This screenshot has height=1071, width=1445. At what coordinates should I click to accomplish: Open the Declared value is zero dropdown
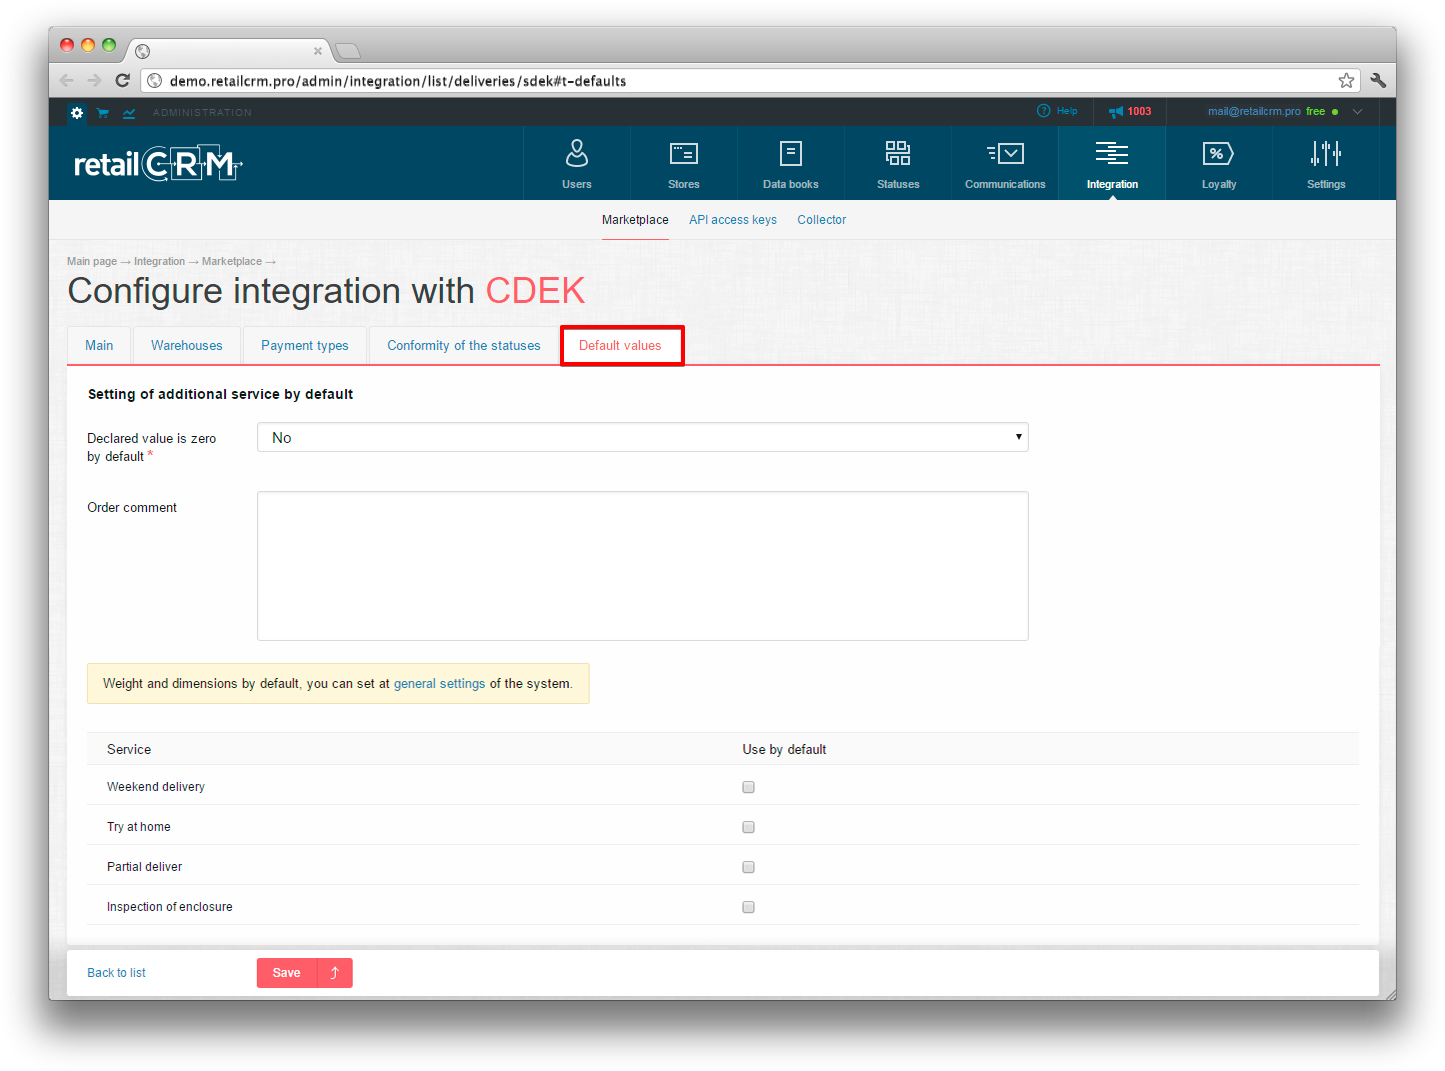pos(643,437)
